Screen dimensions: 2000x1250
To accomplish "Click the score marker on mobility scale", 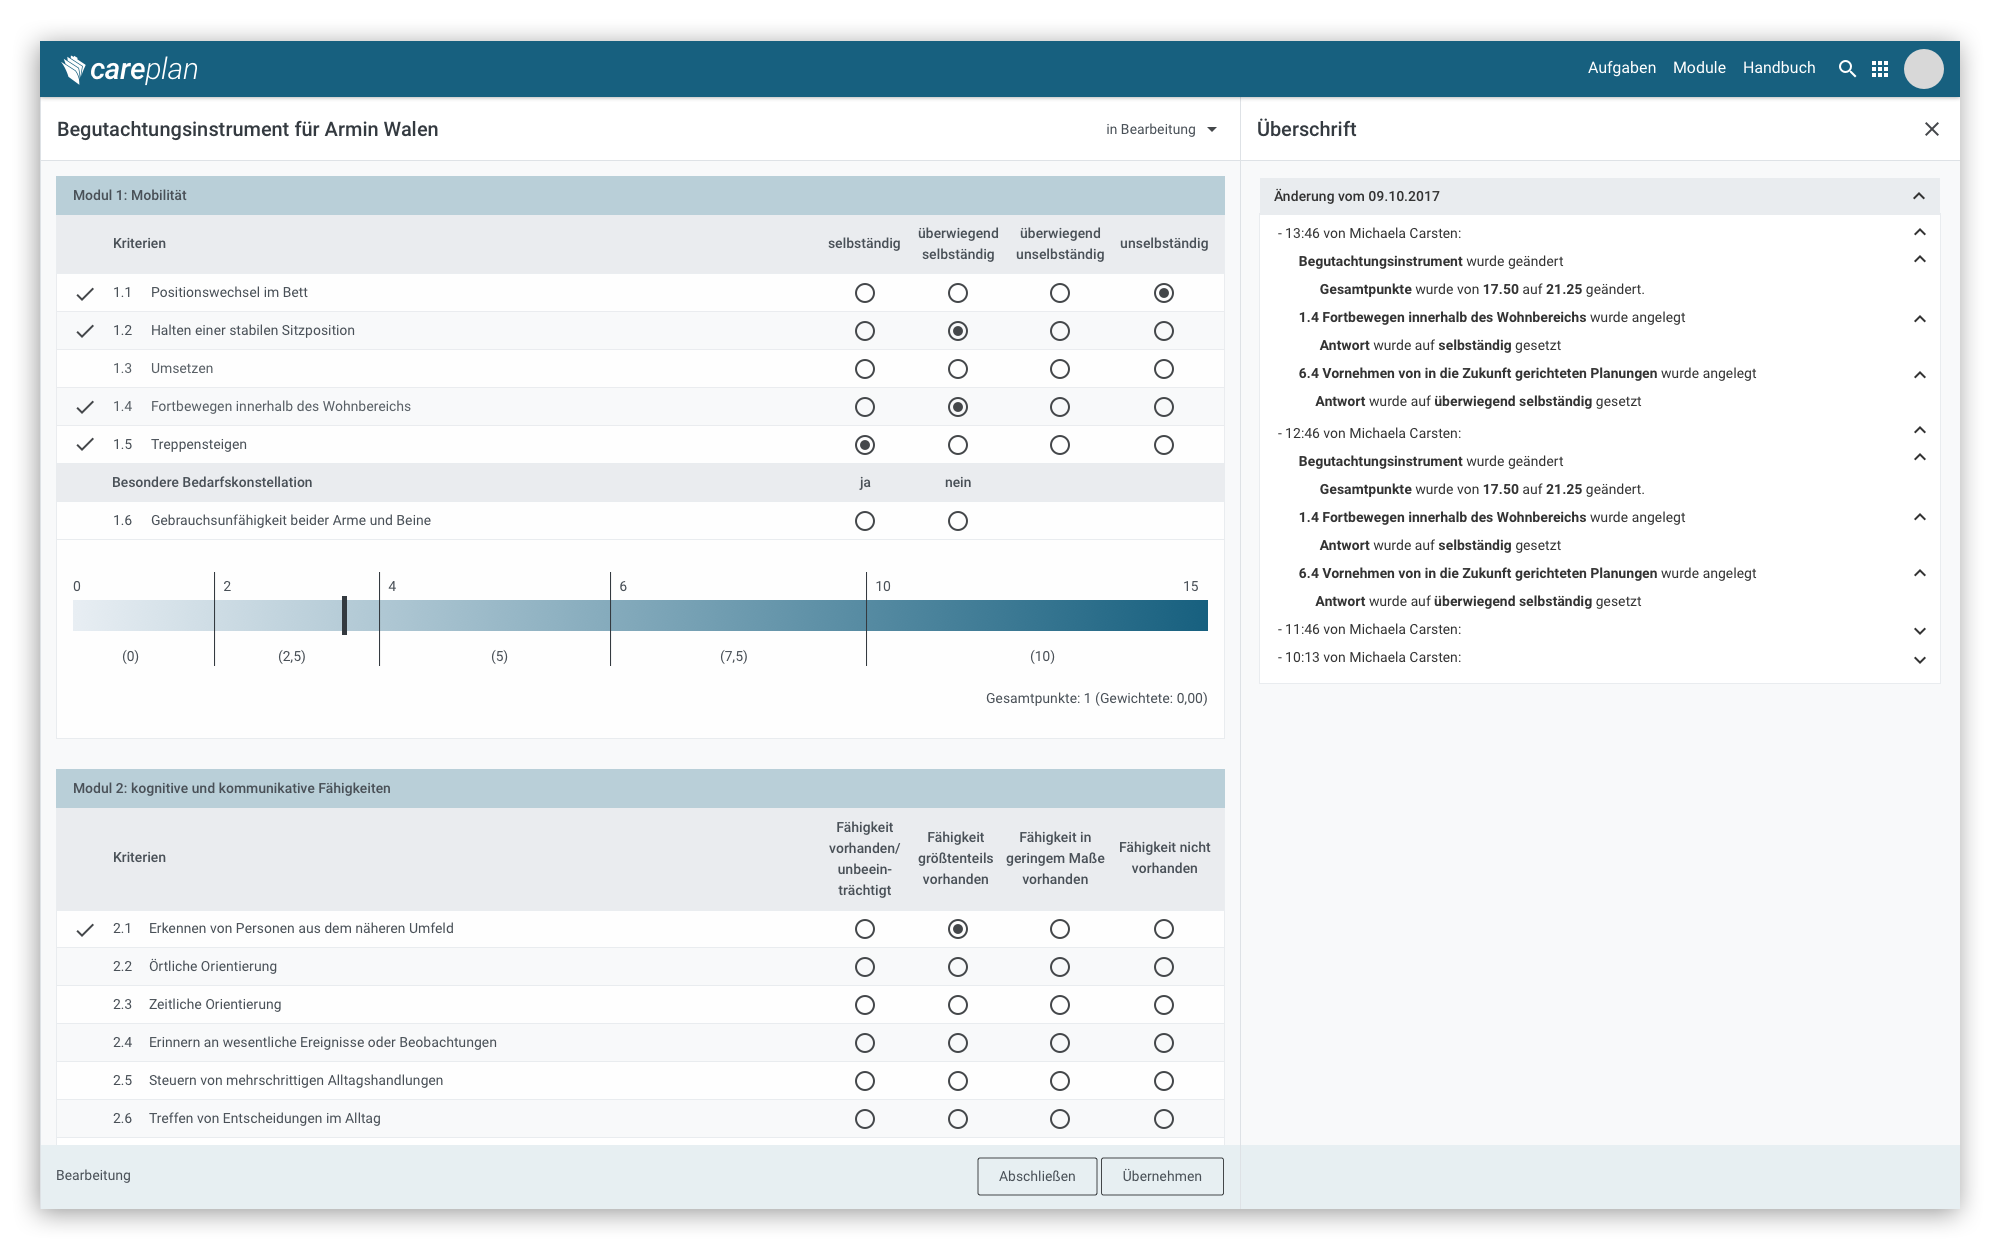I will (x=344, y=615).
